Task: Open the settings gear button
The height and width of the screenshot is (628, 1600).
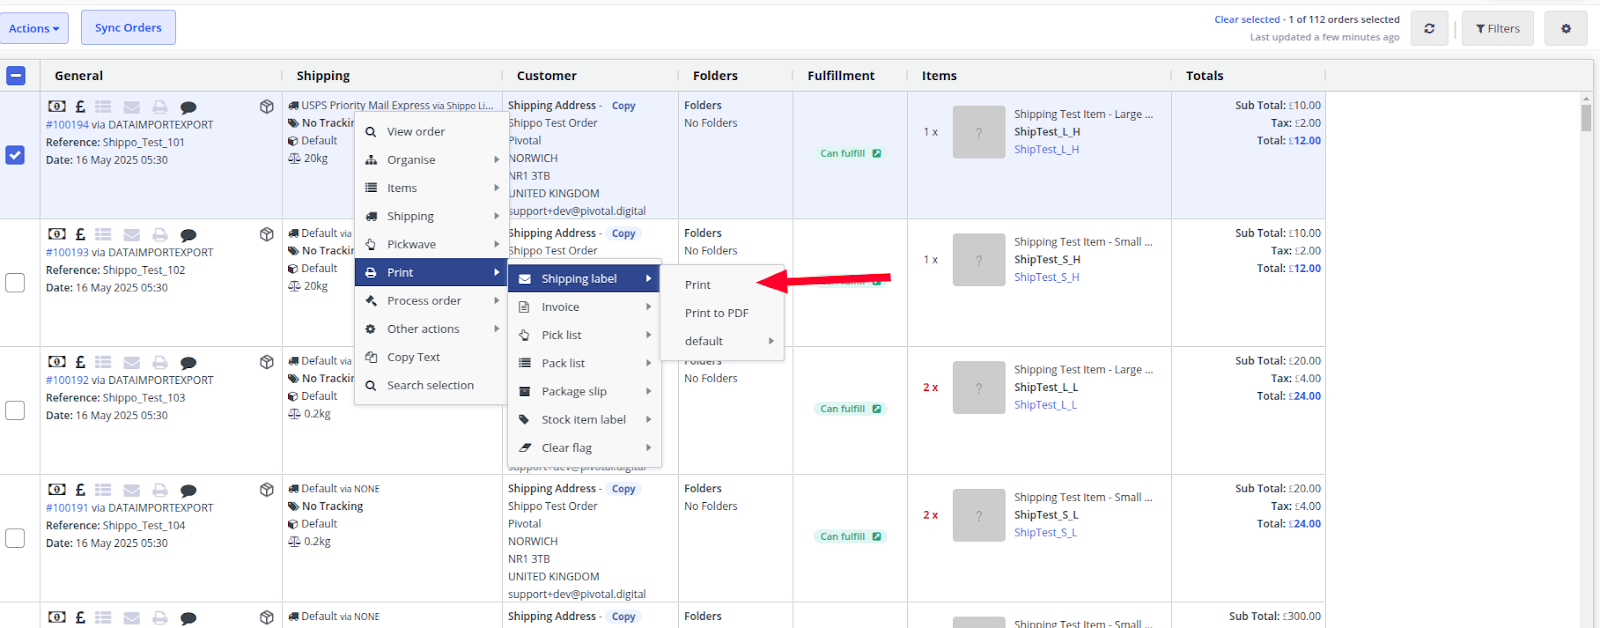Action: [x=1566, y=28]
